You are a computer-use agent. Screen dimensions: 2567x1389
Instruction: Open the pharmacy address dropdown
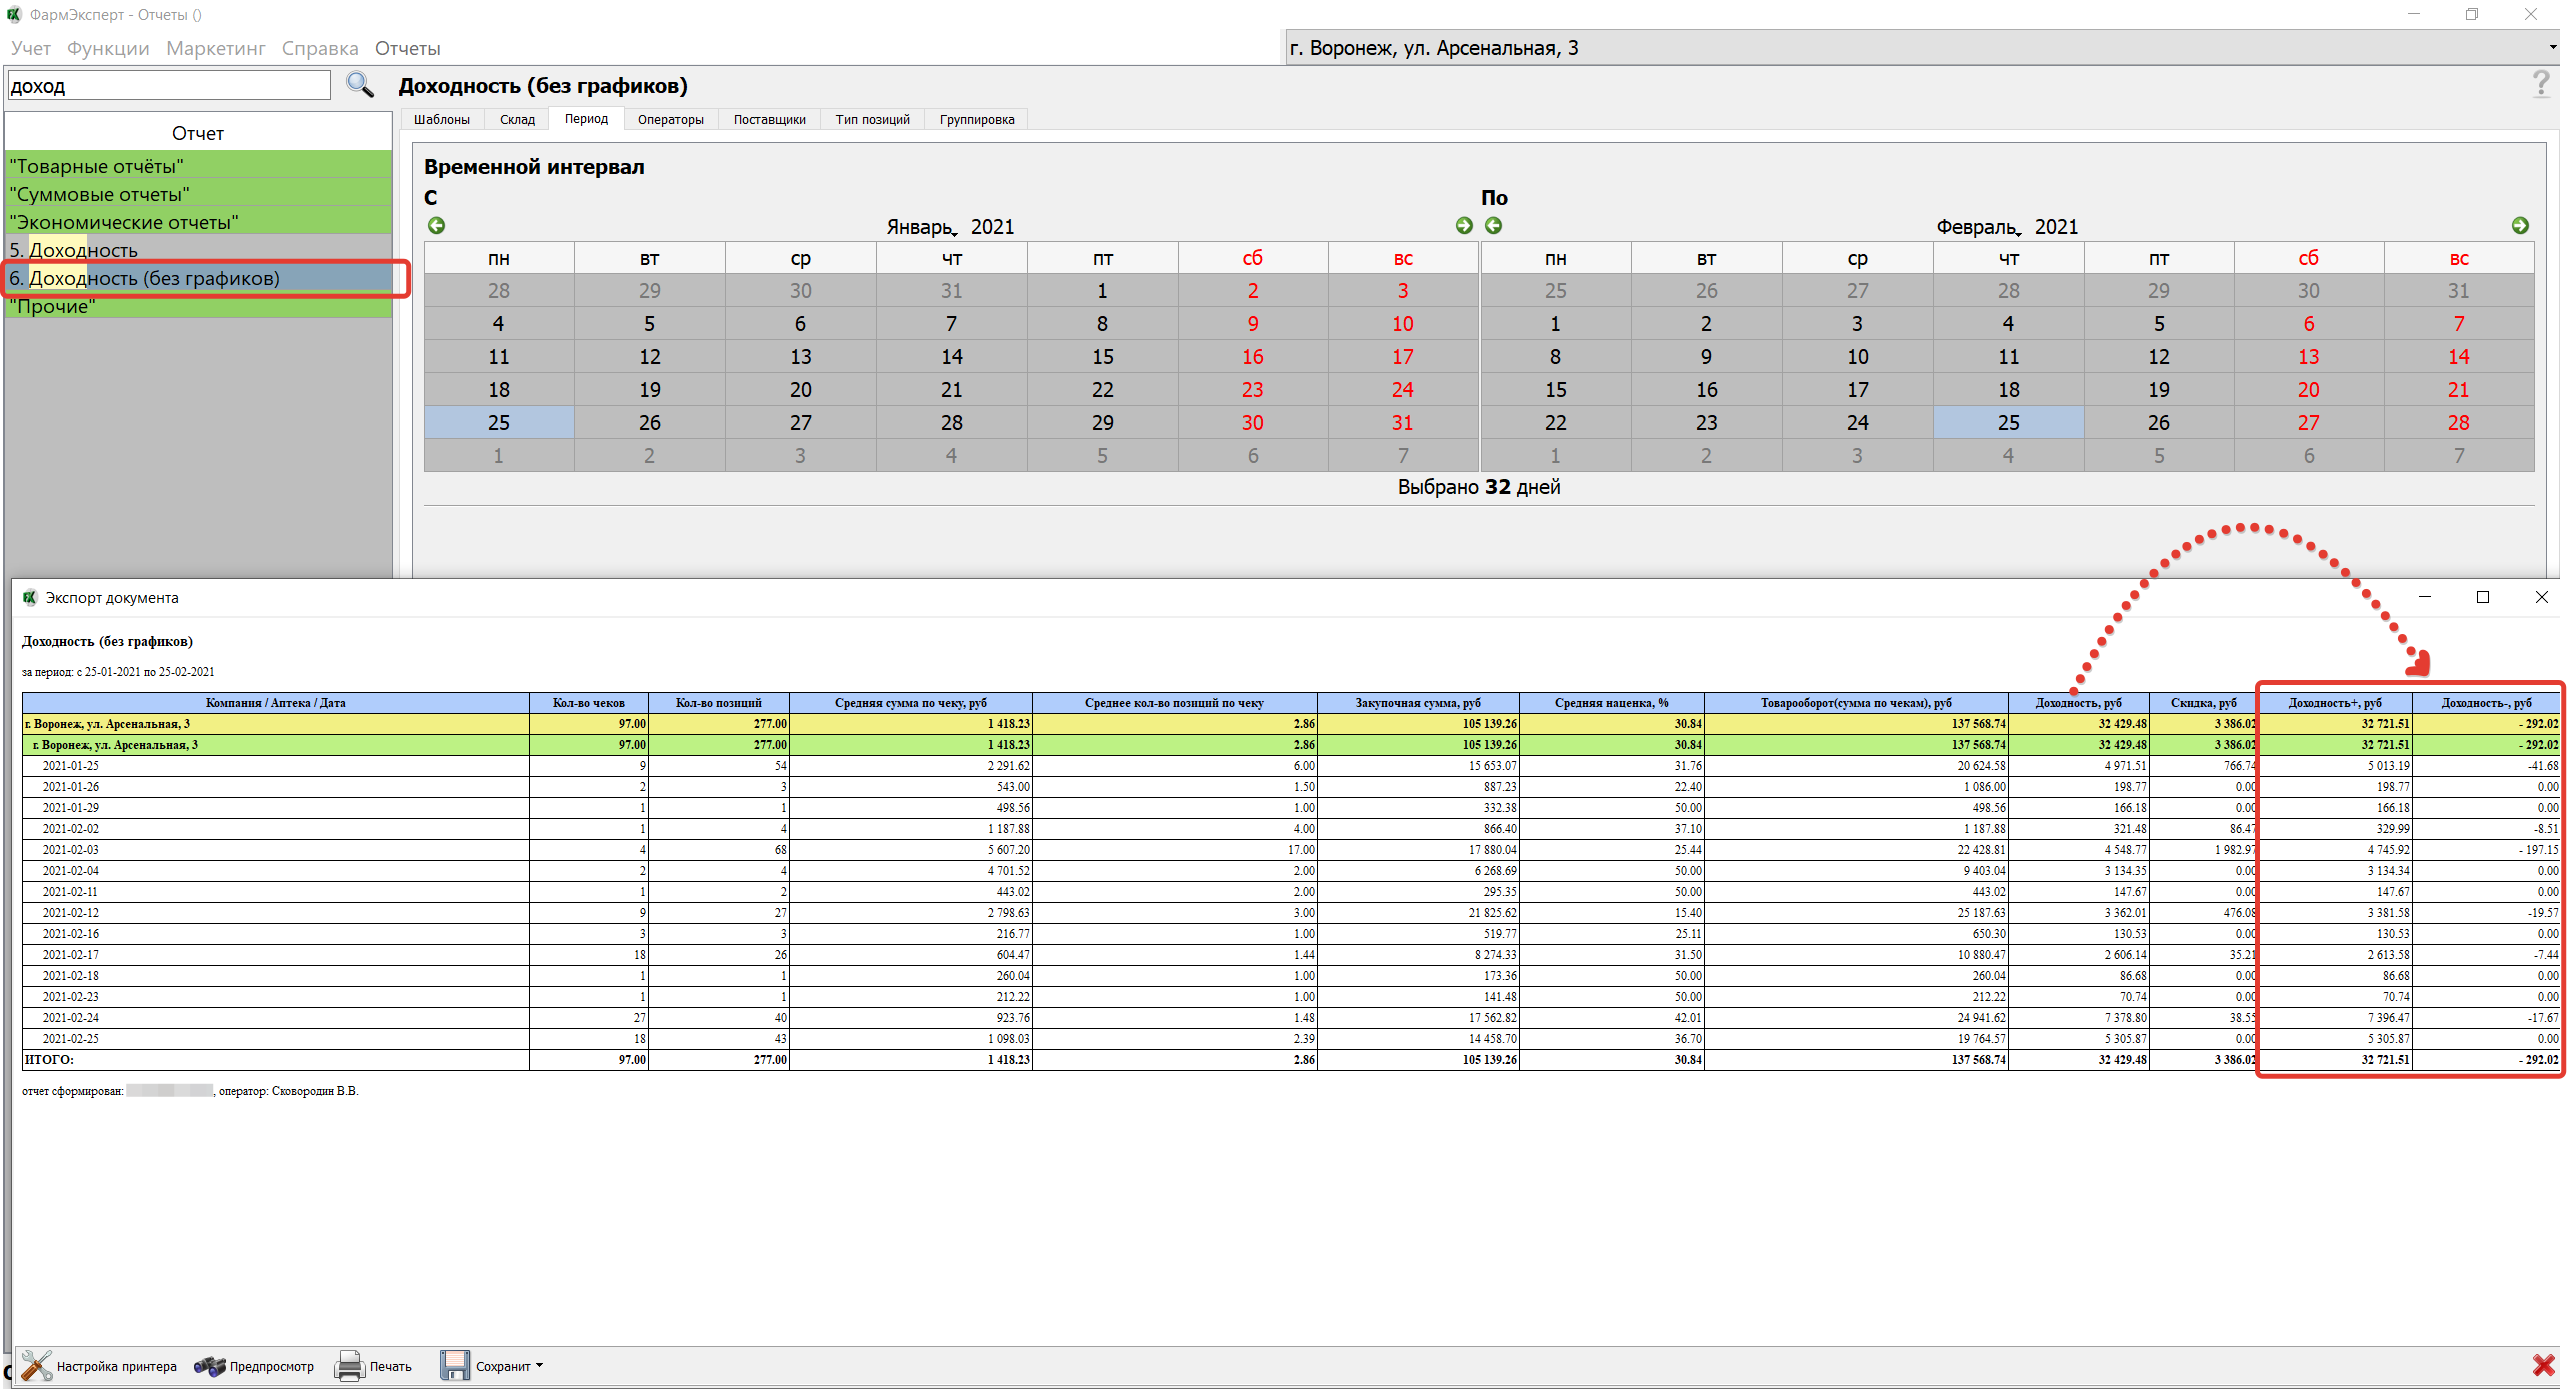coord(2551,47)
